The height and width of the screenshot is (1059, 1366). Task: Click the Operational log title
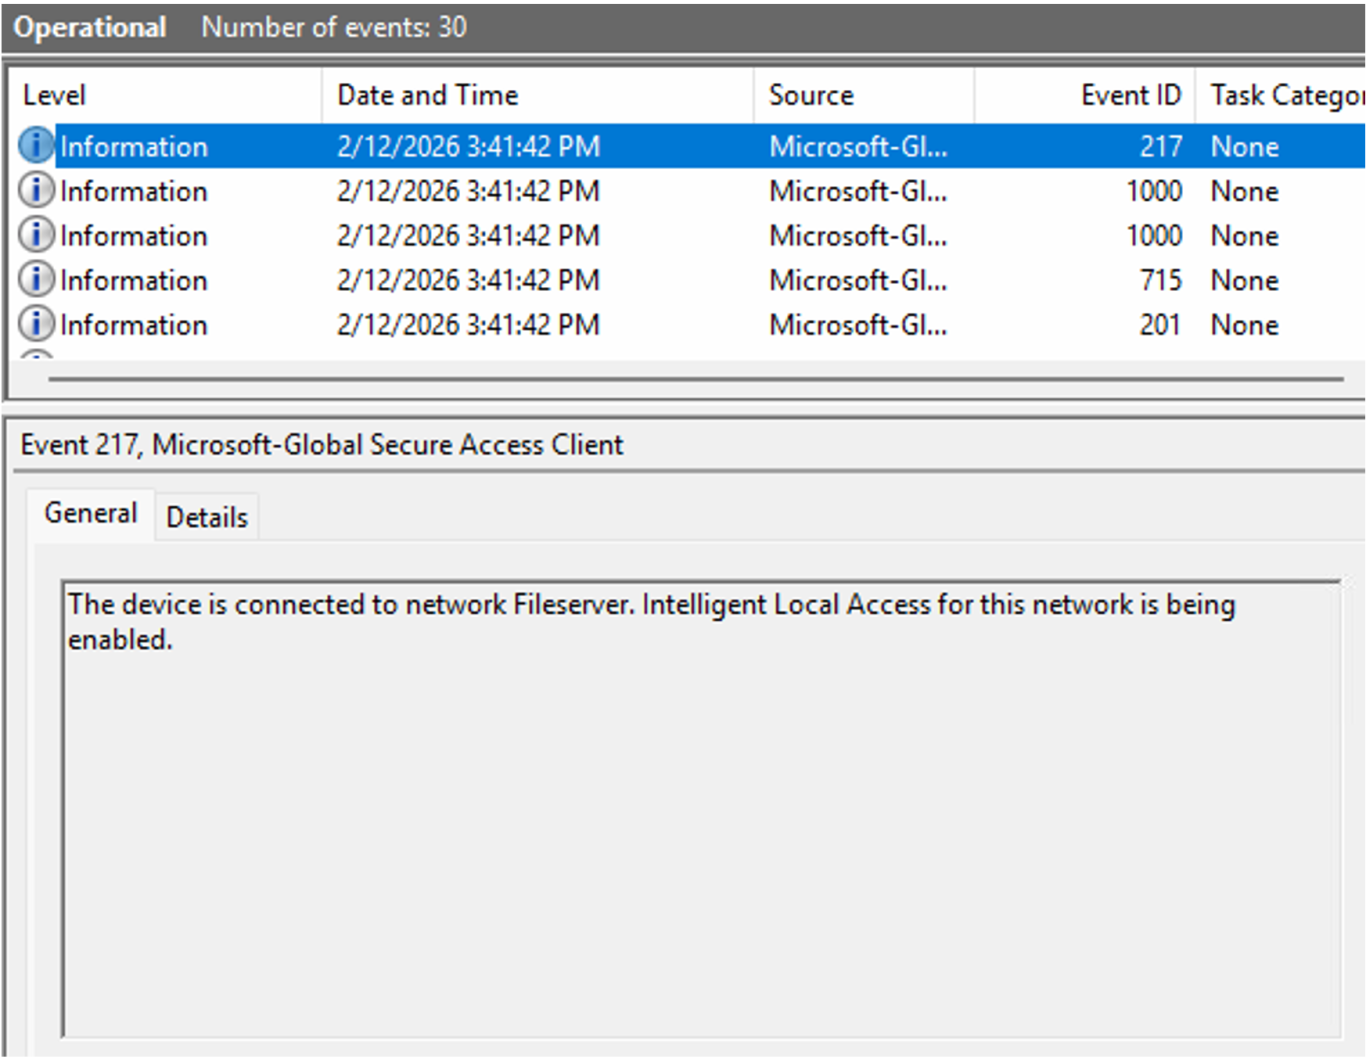pyautogui.click(x=90, y=27)
